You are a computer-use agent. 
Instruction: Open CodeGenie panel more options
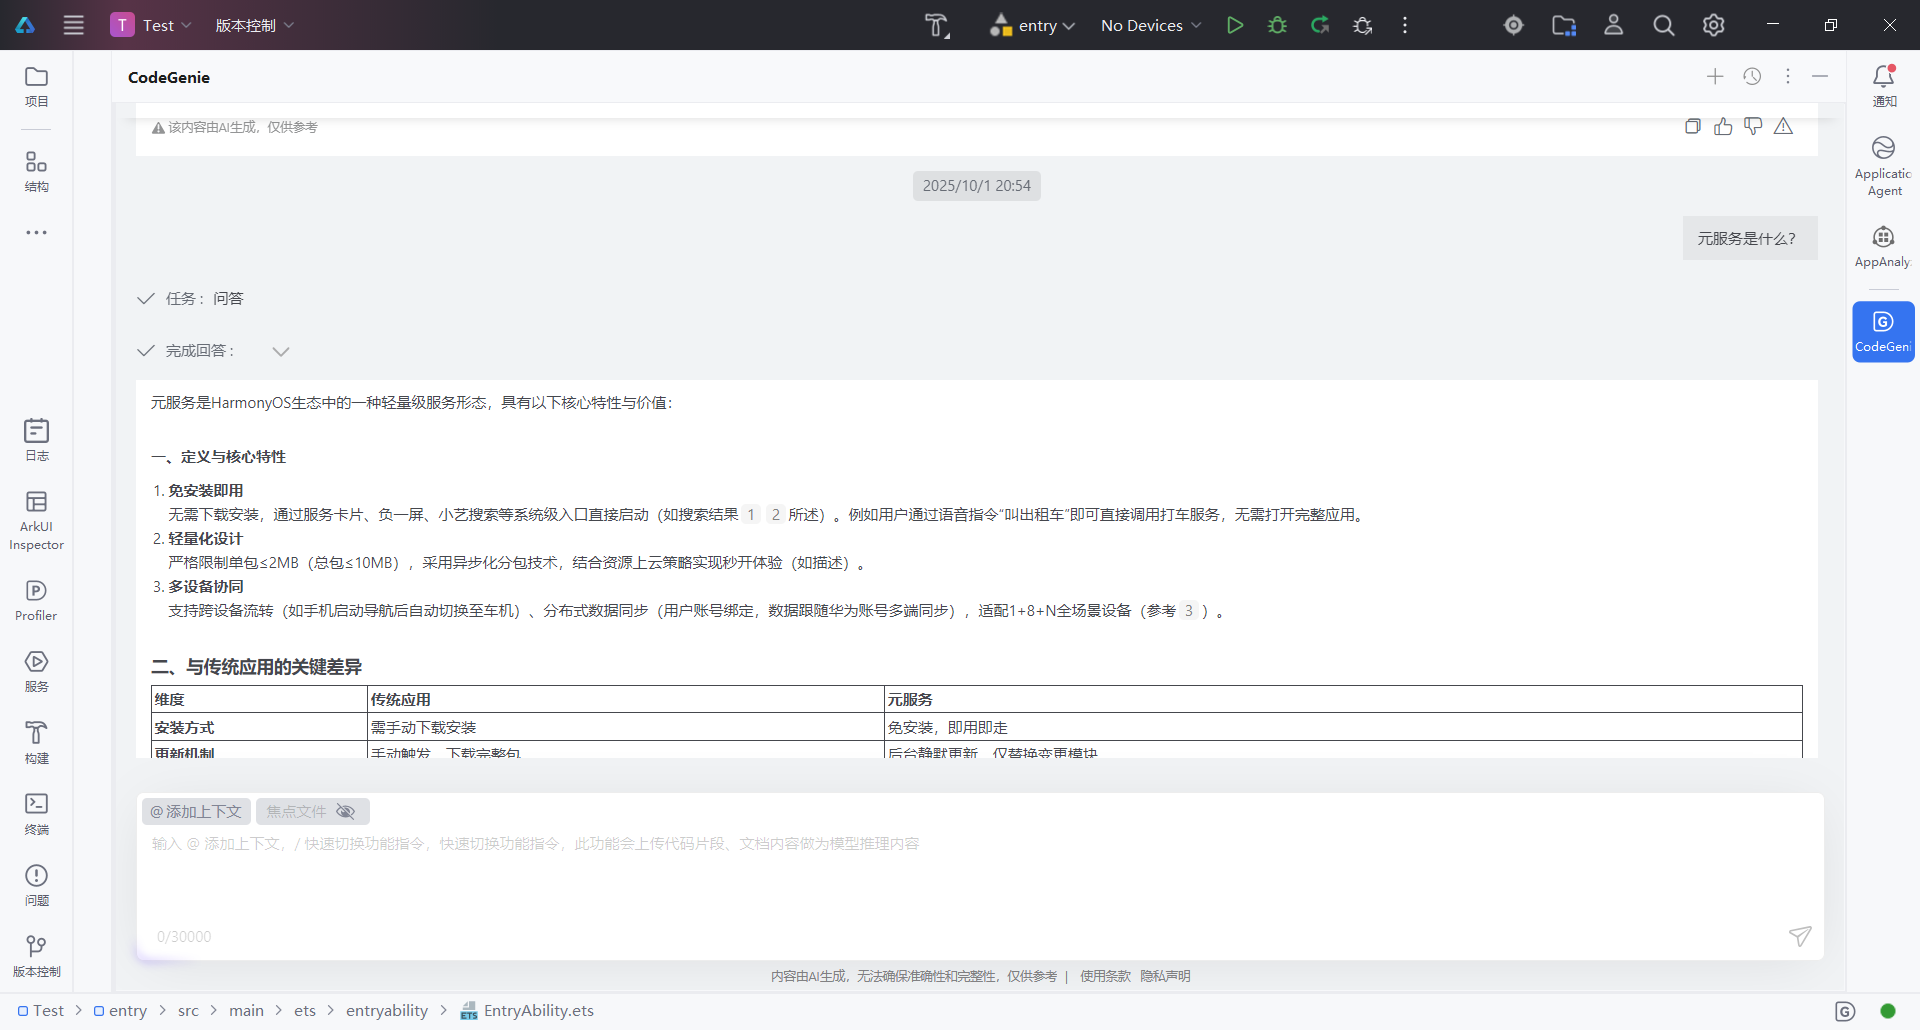[1788, 76]
